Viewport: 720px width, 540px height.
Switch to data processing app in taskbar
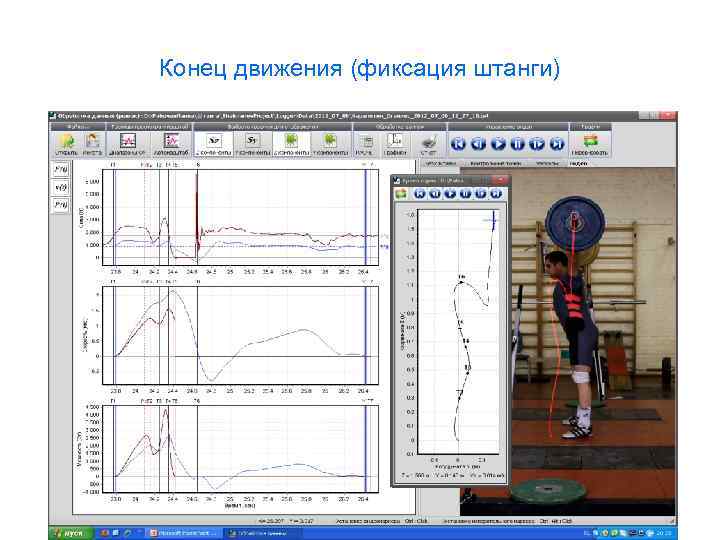[262, 533]
